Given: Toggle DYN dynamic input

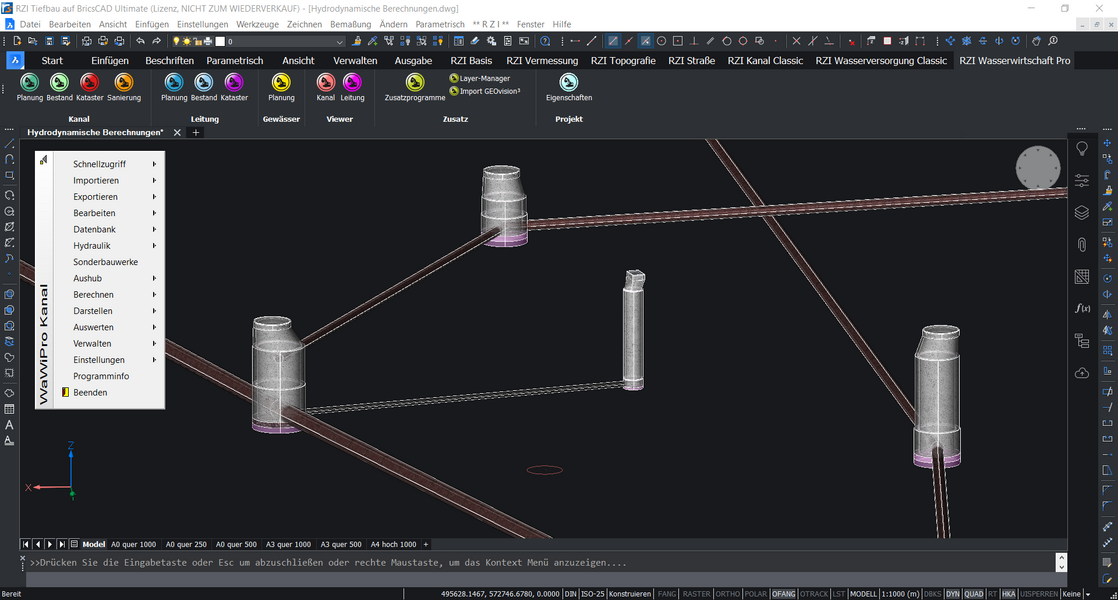Looking at the screenshot, I should [x=953, y=594].
